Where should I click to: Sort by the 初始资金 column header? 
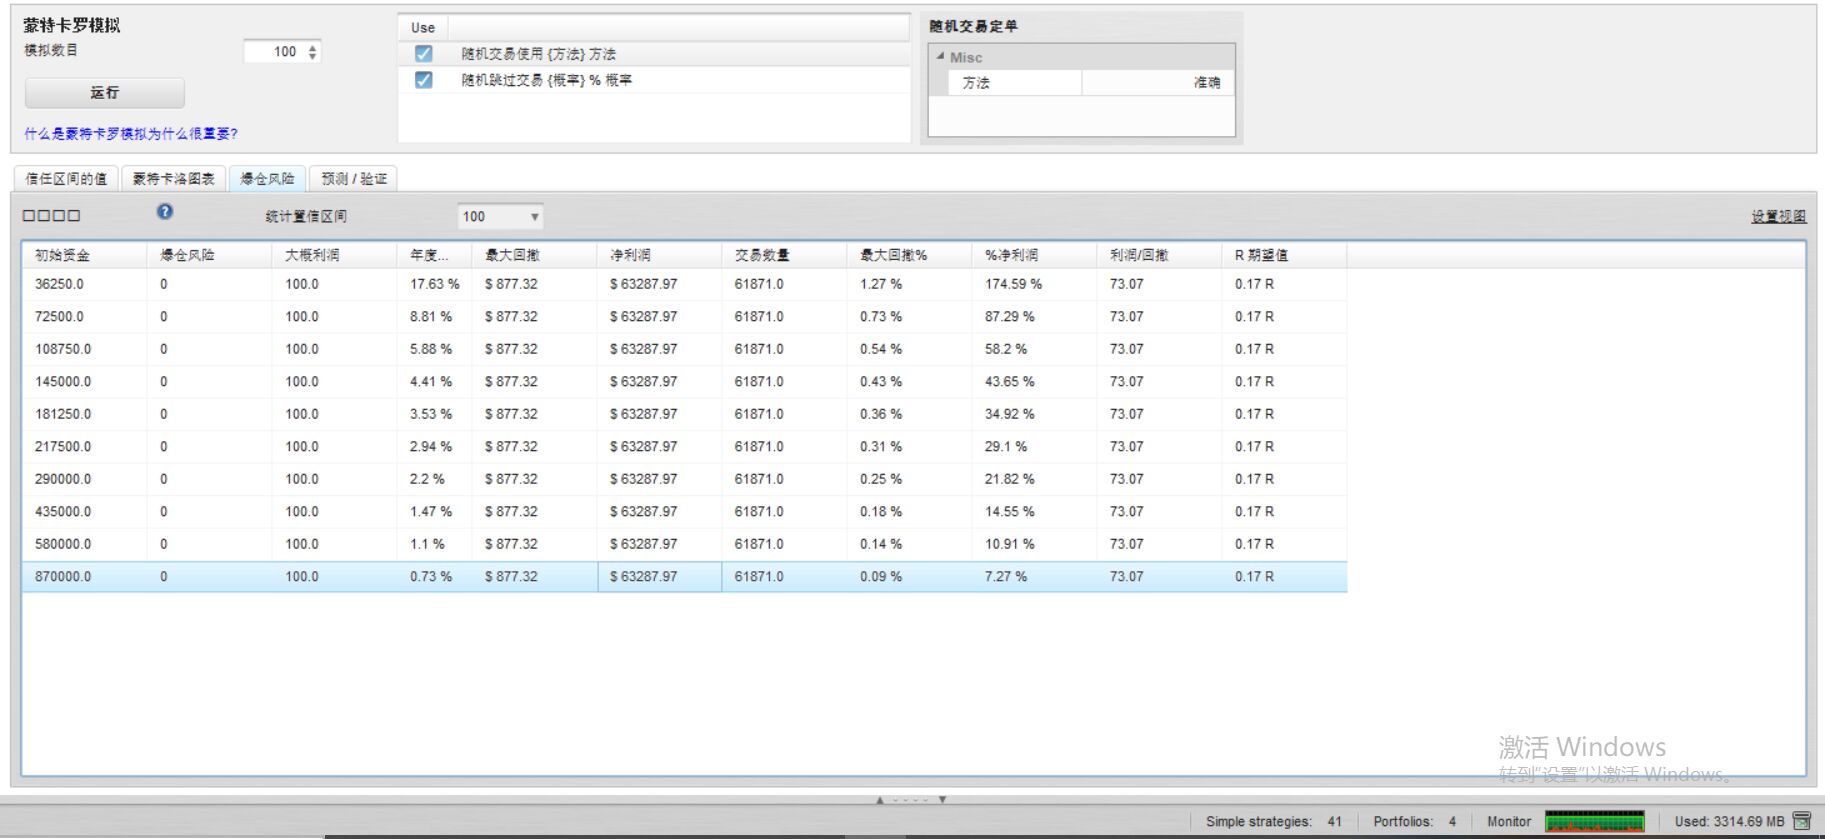click(84, 255)
